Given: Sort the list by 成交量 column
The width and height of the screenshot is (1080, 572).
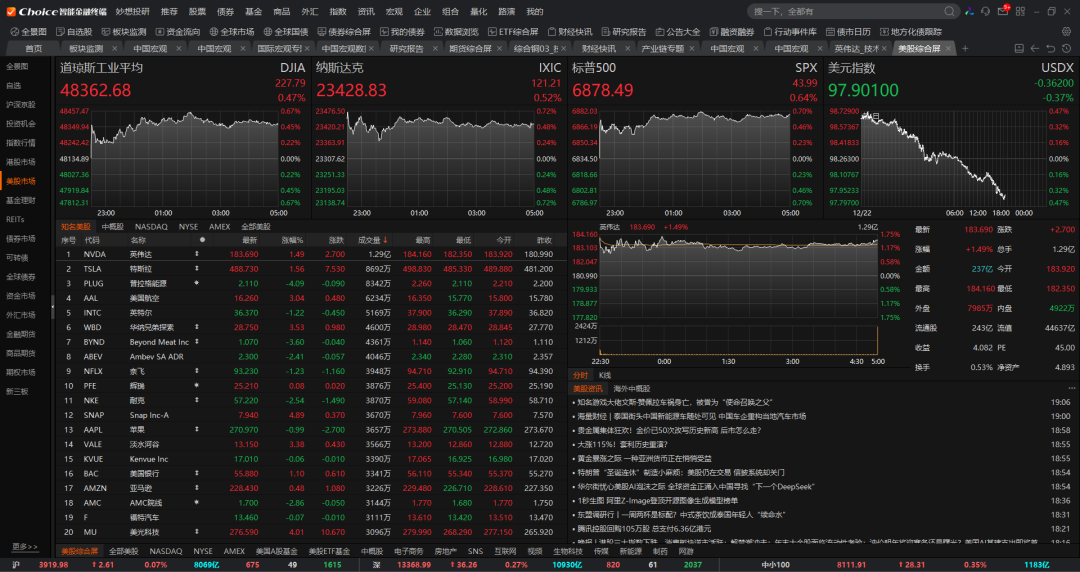Looking at the screenshot, I should (x=374, y=240).
